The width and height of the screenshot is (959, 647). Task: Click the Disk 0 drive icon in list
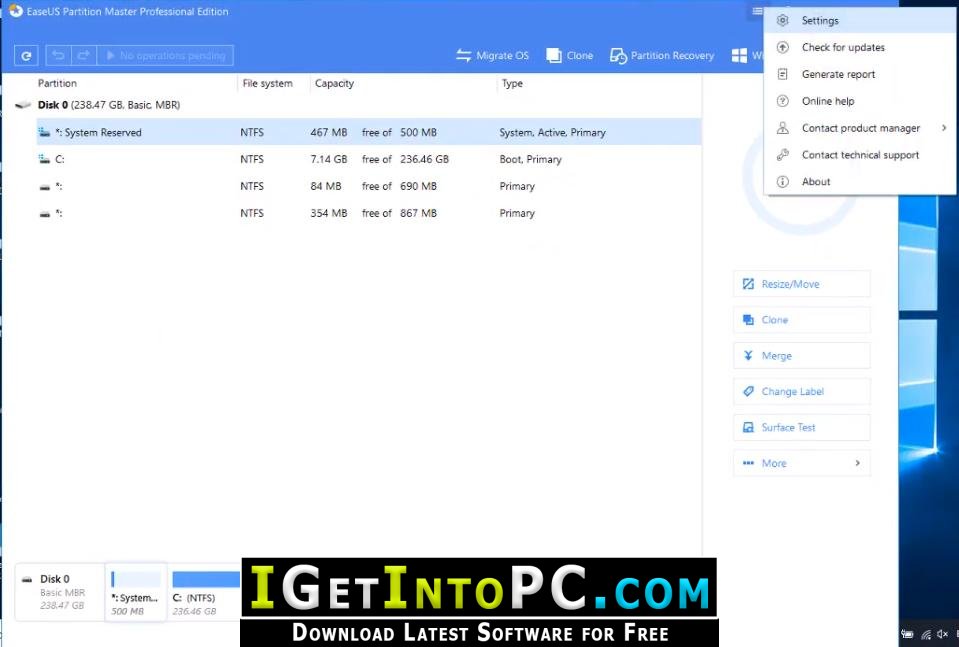tap(23, 105)
